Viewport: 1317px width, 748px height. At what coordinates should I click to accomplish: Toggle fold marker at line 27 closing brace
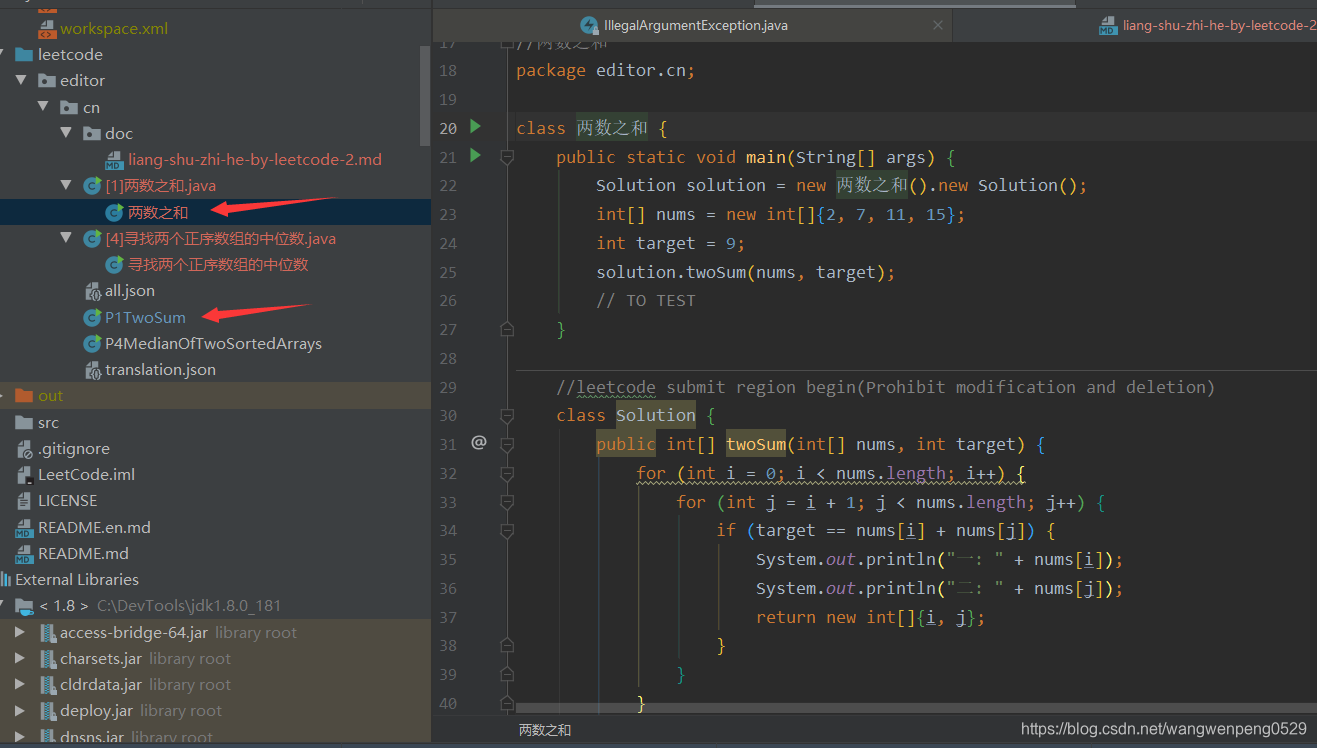tap(507, 329)
